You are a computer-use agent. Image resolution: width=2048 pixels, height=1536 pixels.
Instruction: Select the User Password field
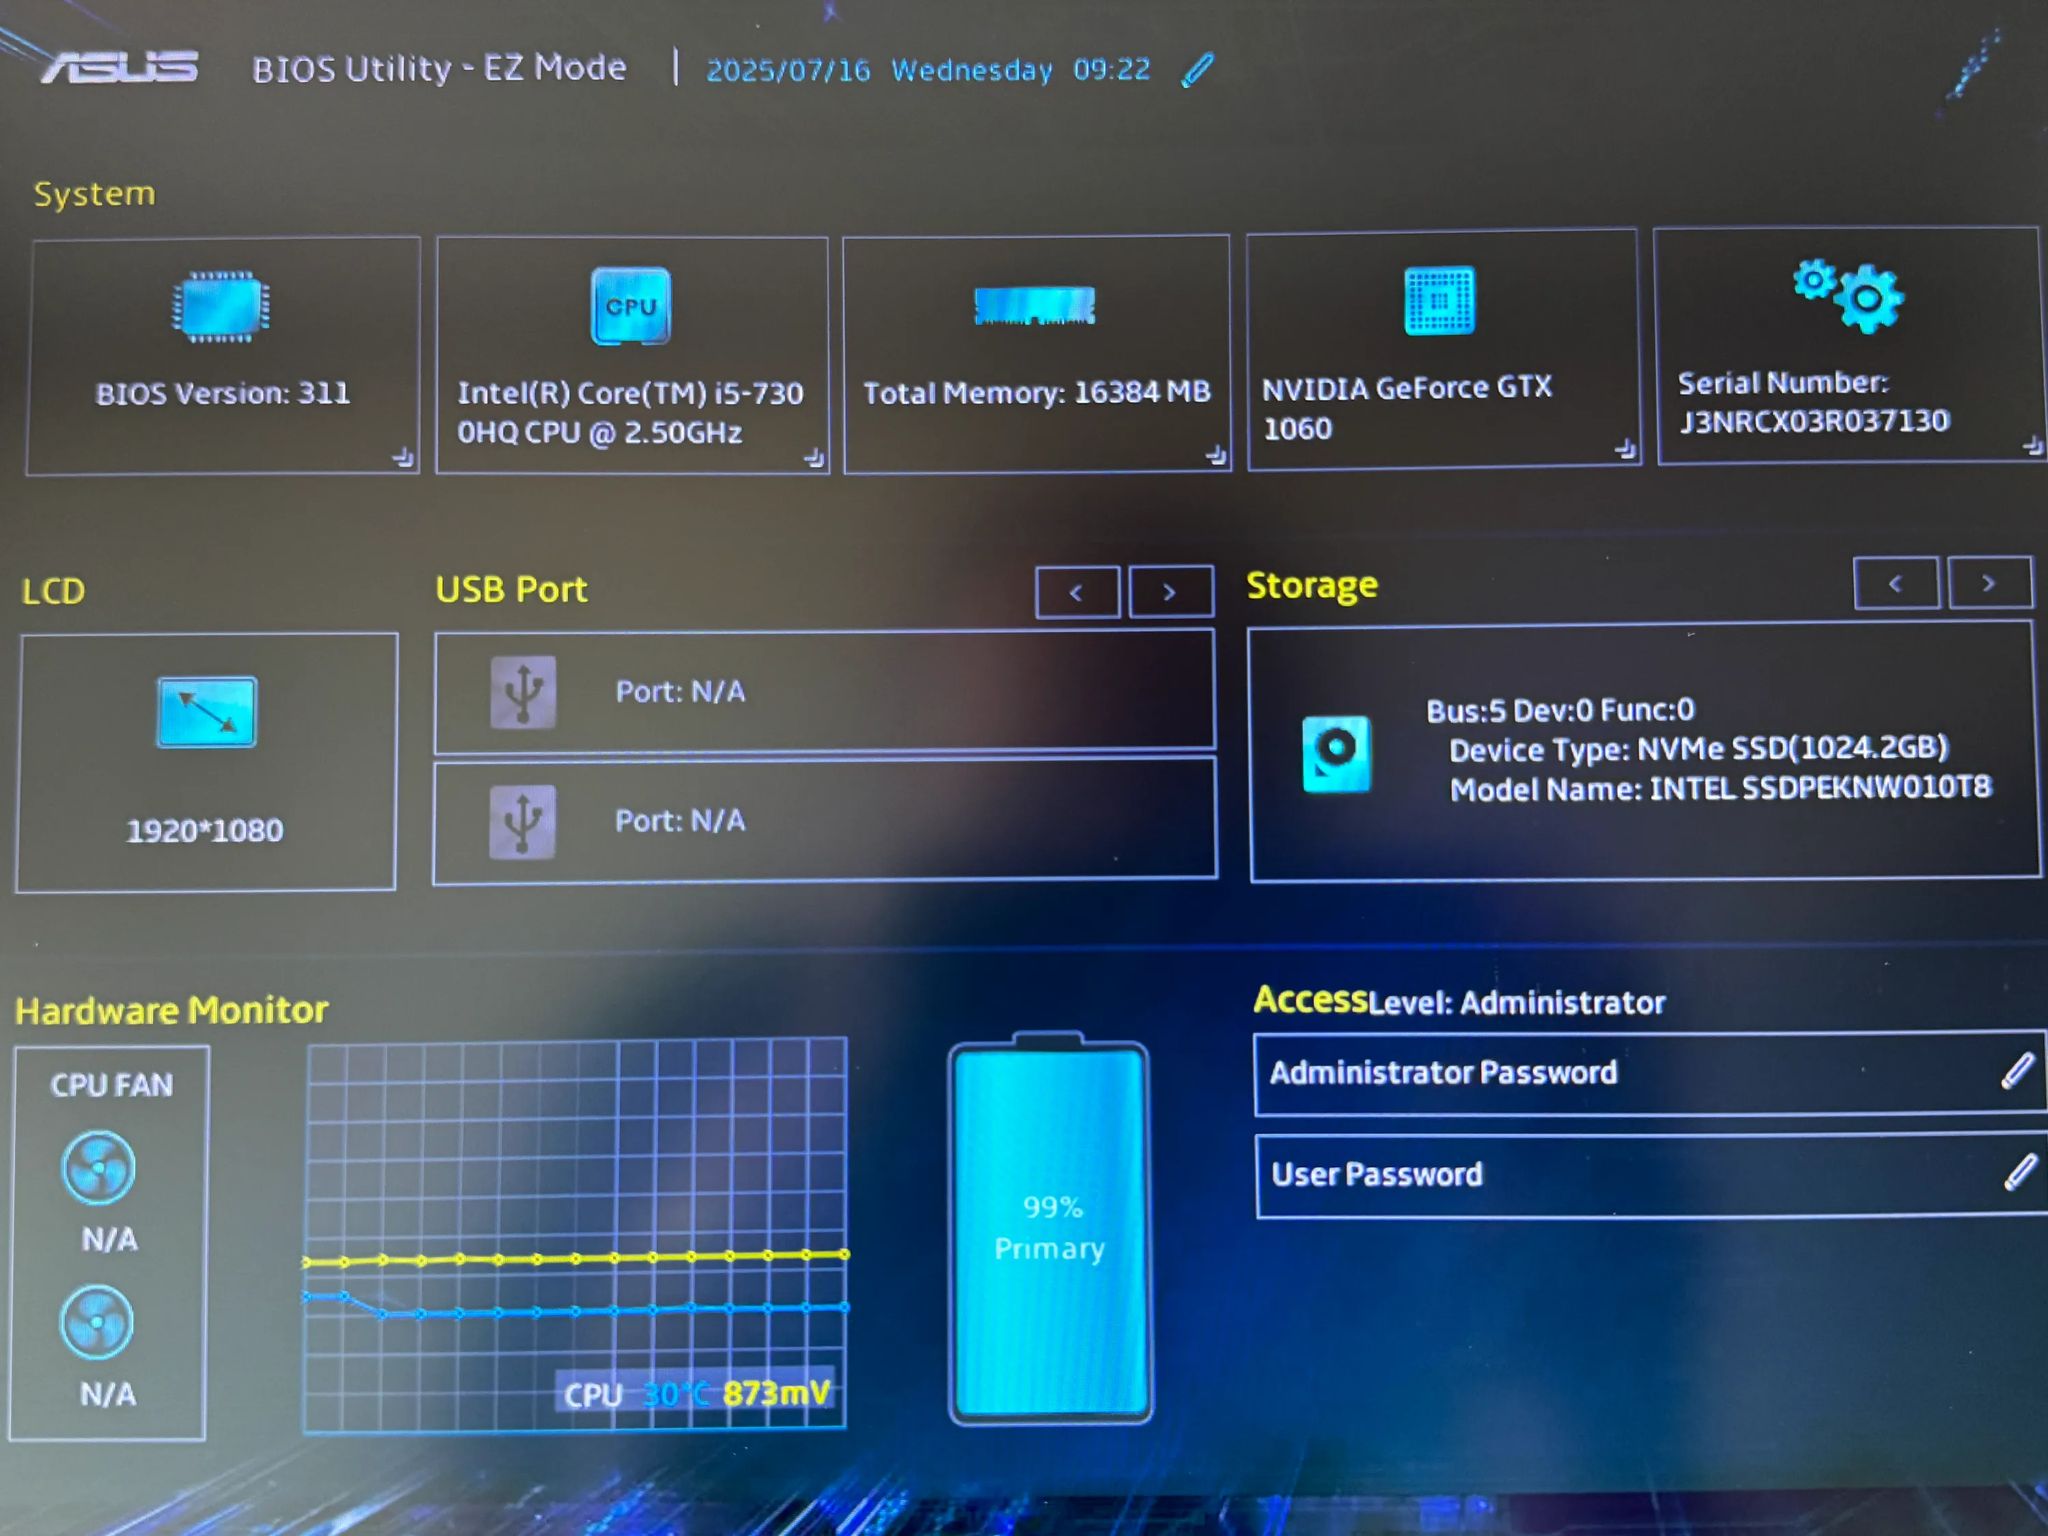coord(1651,1175)
